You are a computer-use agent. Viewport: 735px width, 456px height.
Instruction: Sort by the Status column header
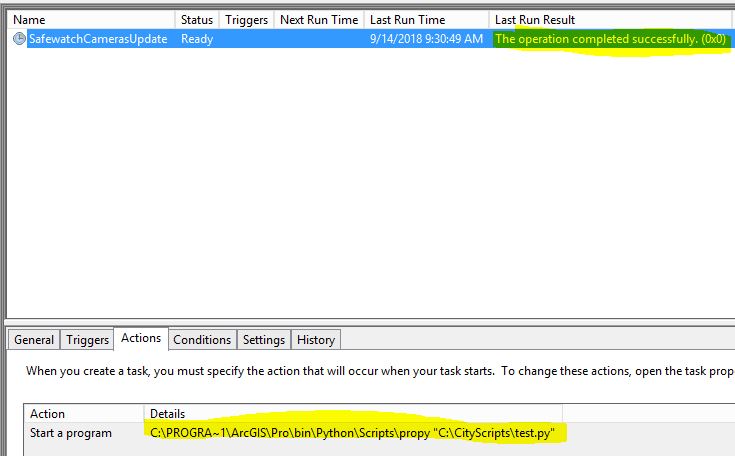coord(197,20)
